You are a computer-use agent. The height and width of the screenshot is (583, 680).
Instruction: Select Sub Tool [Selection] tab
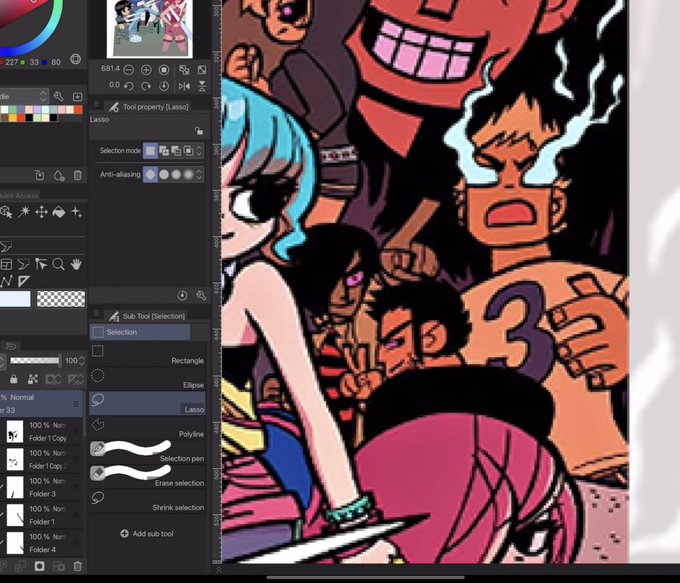147,316
